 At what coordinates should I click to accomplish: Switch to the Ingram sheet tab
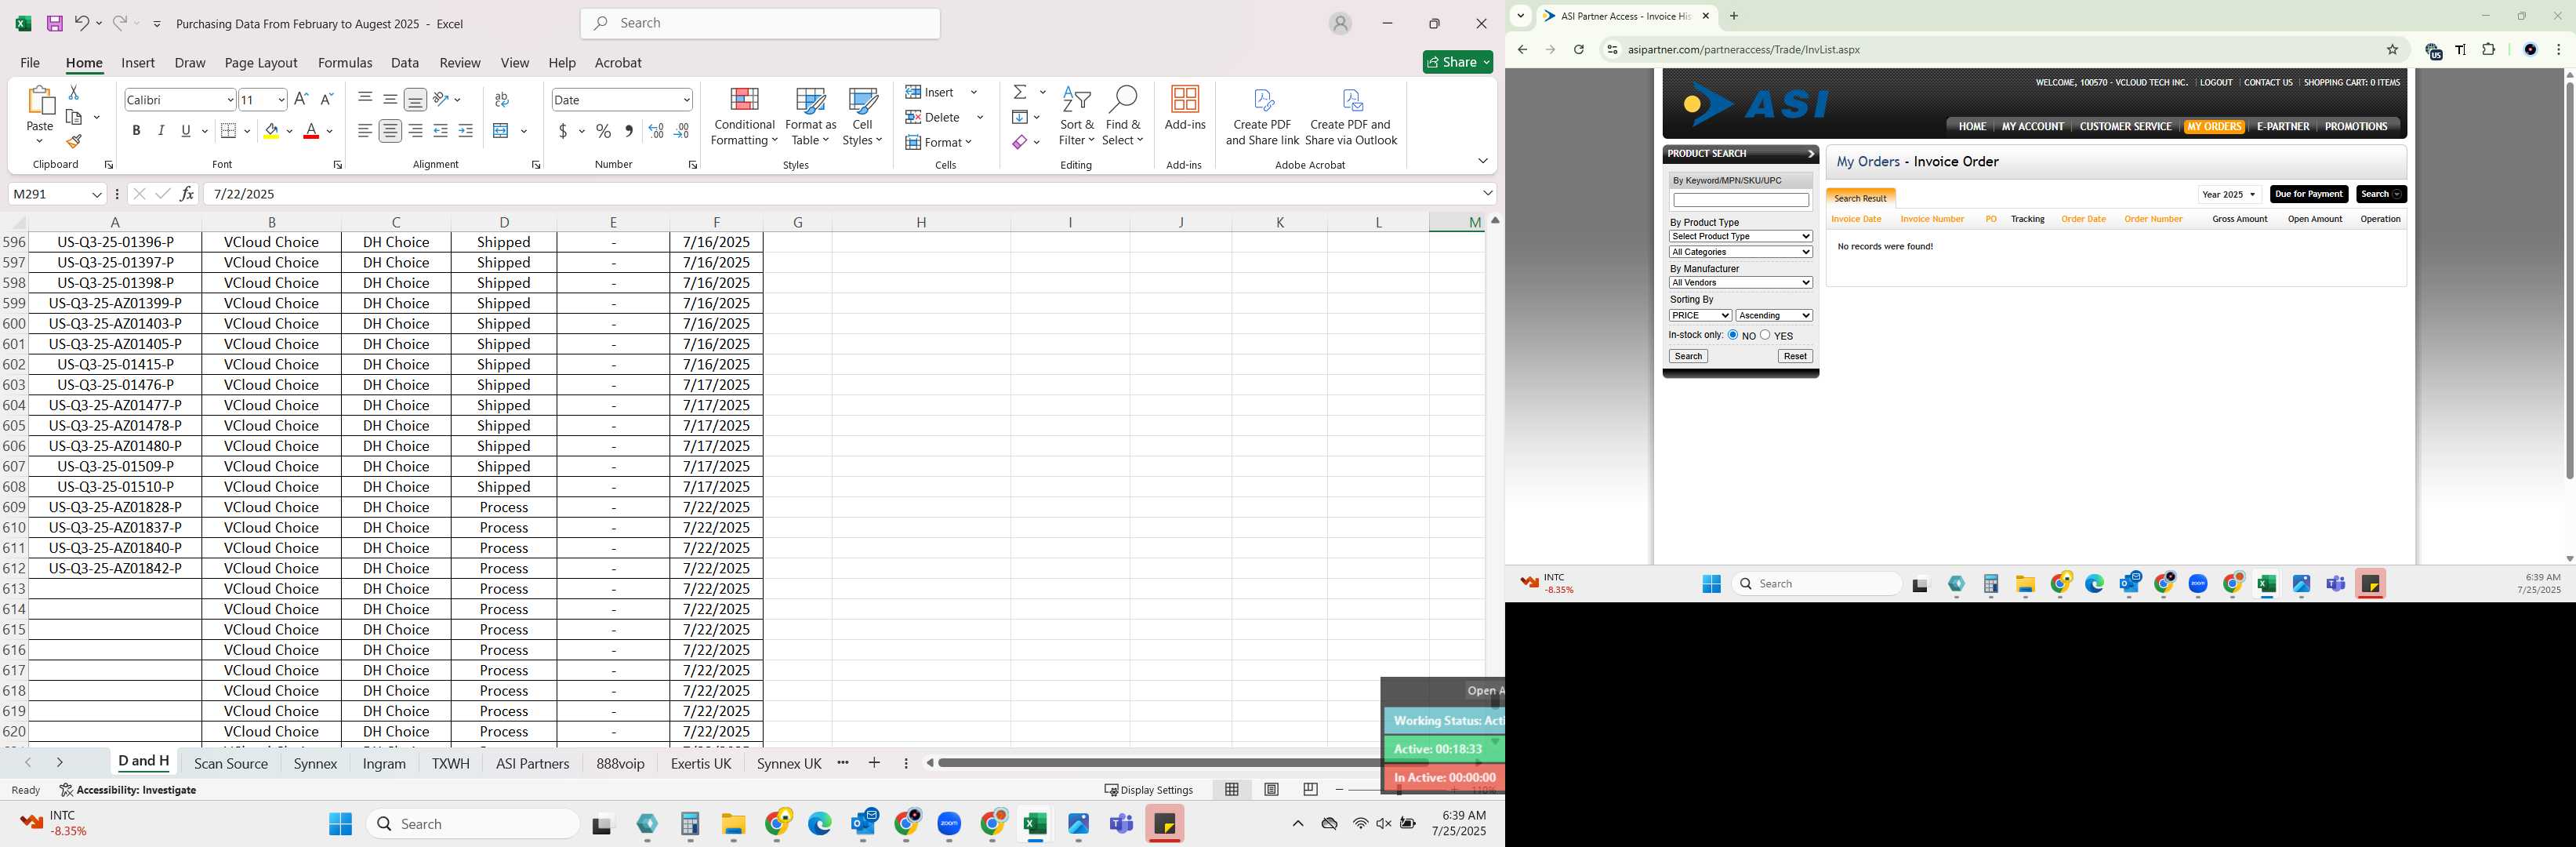coord(384,763)
